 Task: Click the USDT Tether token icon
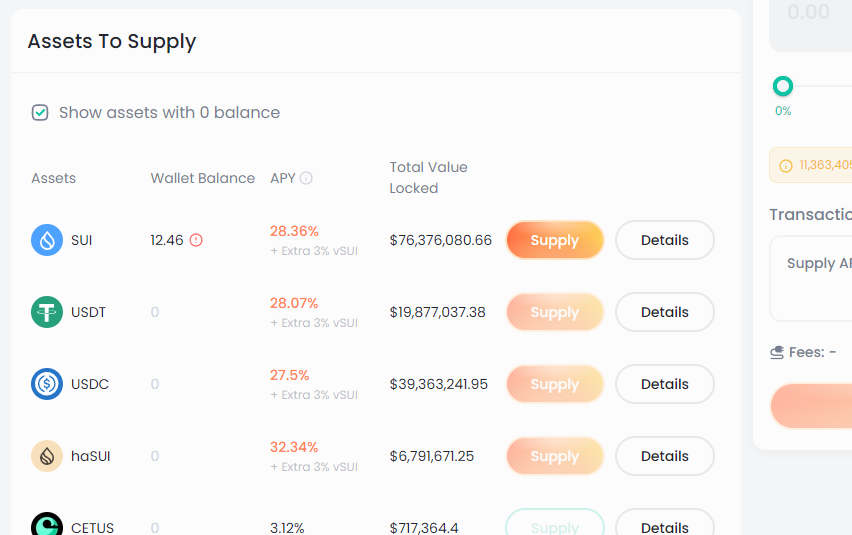[x=47, y=312]
